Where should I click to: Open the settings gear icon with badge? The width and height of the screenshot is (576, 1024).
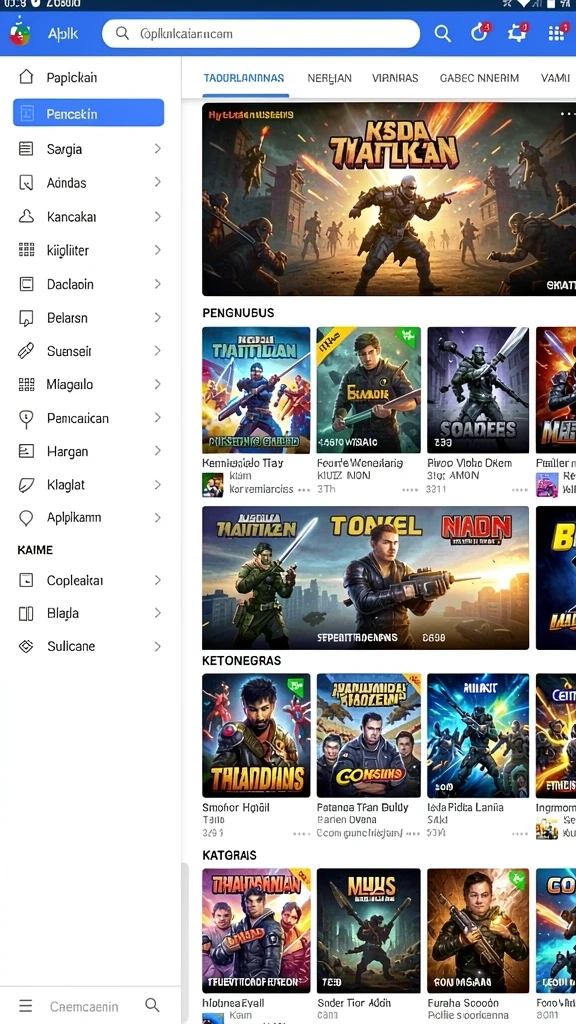[517, 33]
